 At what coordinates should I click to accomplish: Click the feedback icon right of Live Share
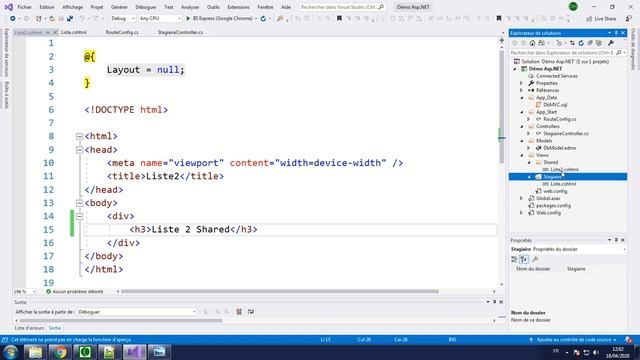629,18
